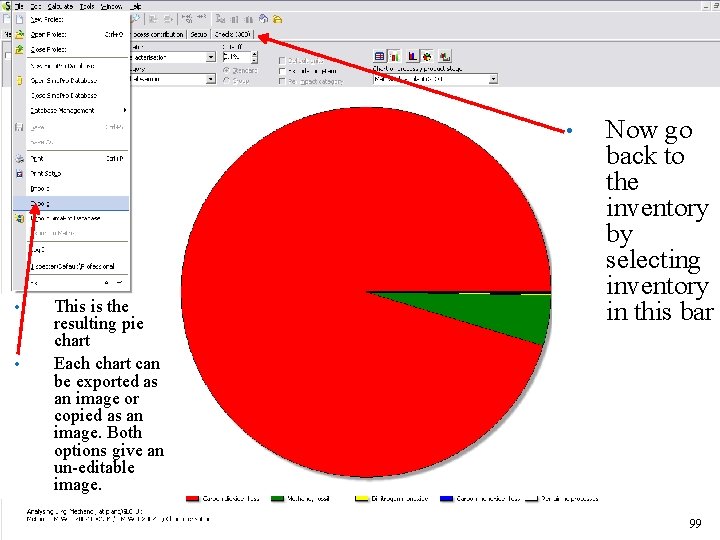Click the SimaPro application icon at top-left

click(x=6, y=6)
